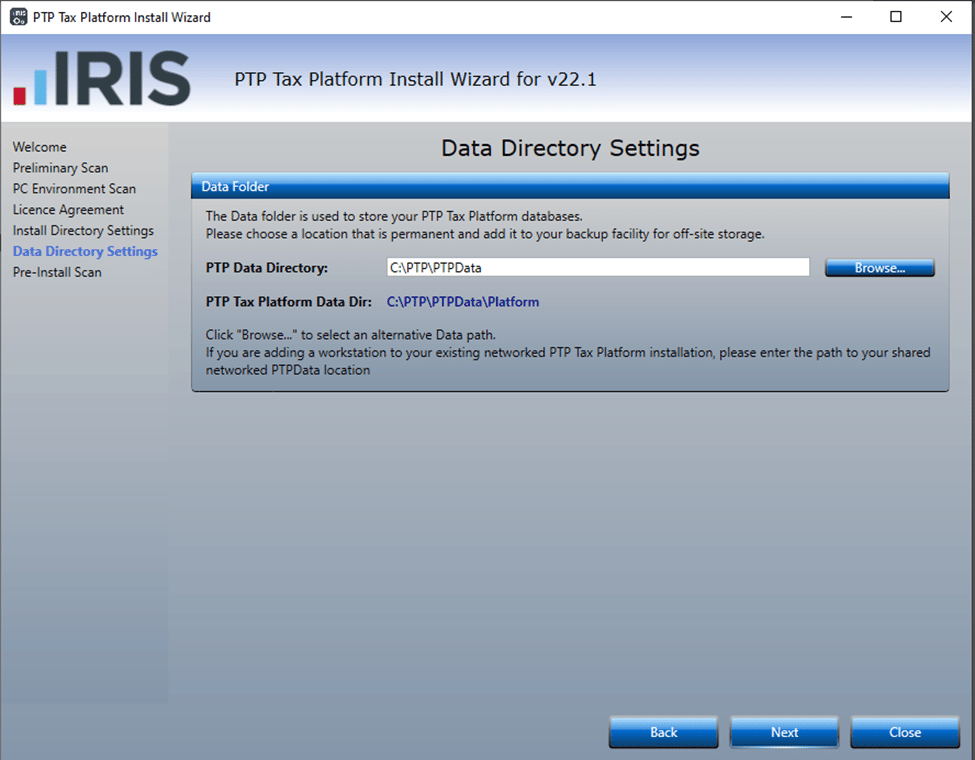This screenshot has height=760, width=975.
Task: Click the wizard title for v22.1
Action: [x=415, y=80]
